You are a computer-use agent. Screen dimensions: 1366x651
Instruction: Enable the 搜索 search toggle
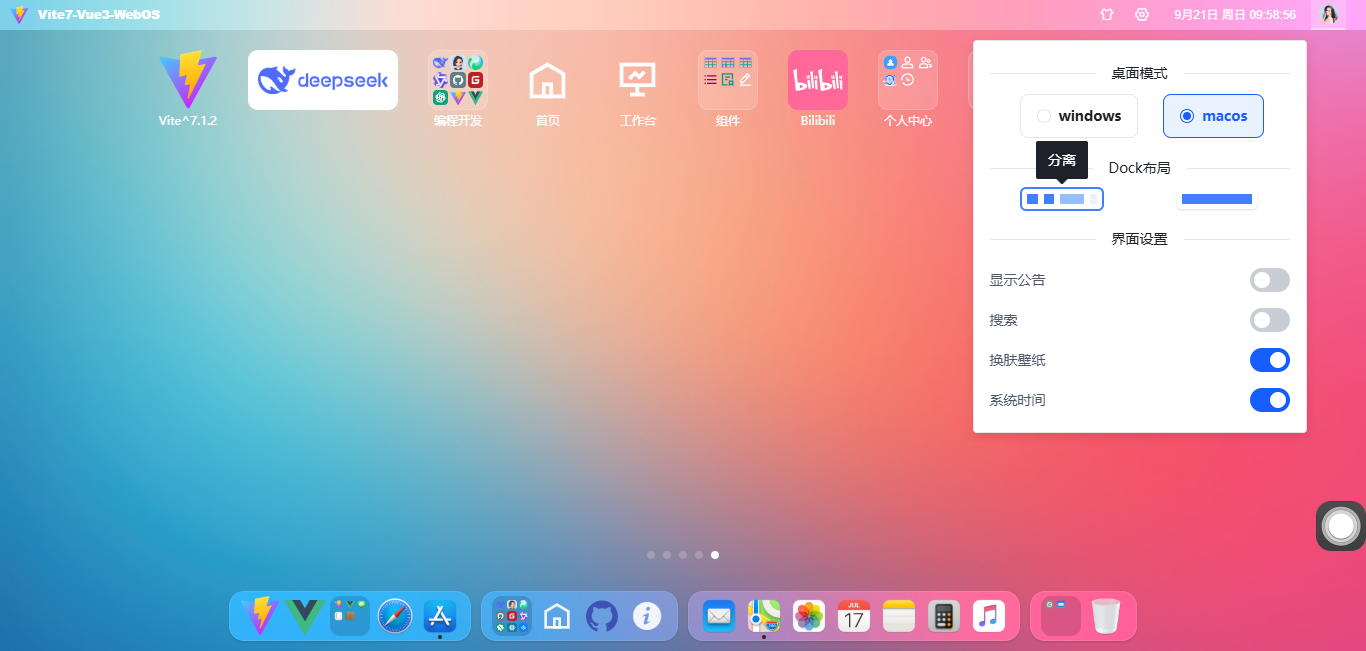pyautogui.click(x=1269, y=320)
